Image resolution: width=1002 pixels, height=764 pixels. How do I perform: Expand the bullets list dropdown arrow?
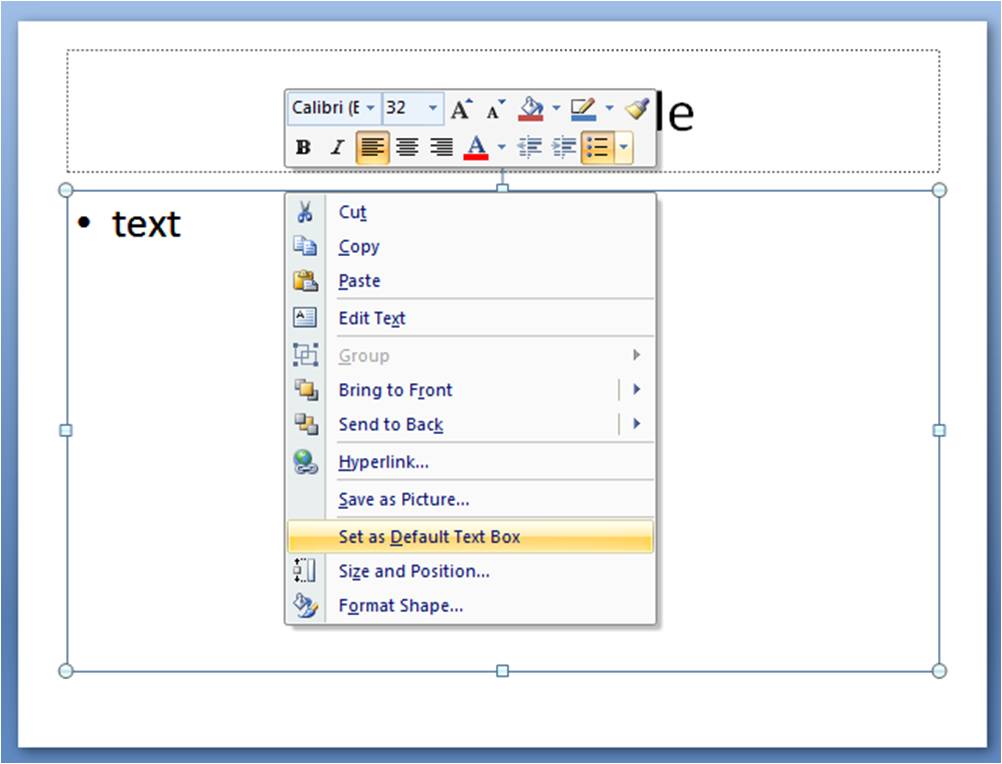(x=623, y=147)
